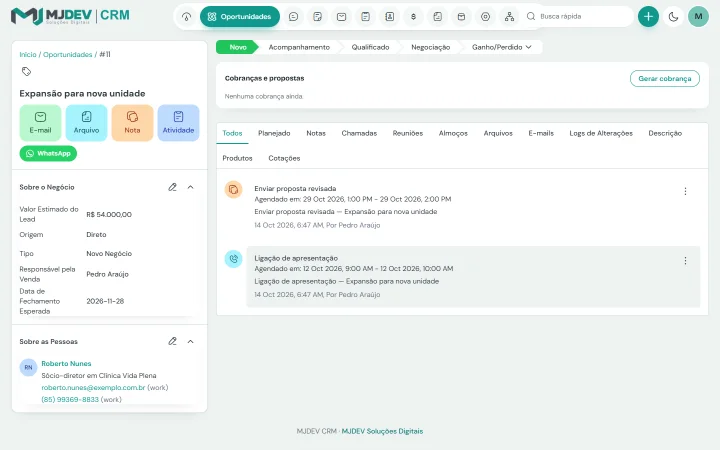The image size is (720, 450).
Task: Set pipeline stage to Negociação
Action: point(430,47)
